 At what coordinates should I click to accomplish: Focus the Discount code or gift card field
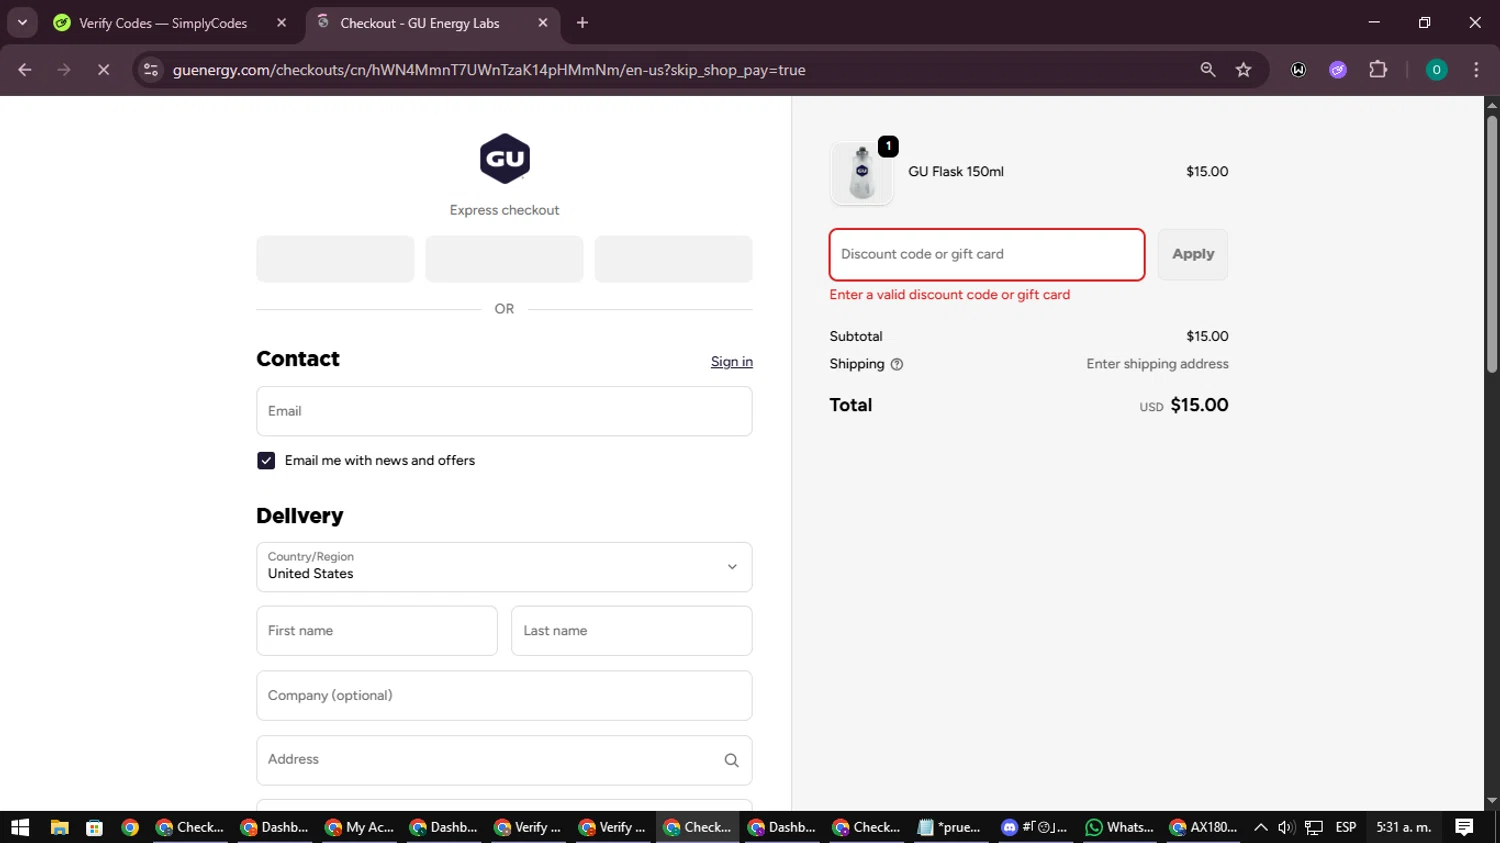click(987, 254)
